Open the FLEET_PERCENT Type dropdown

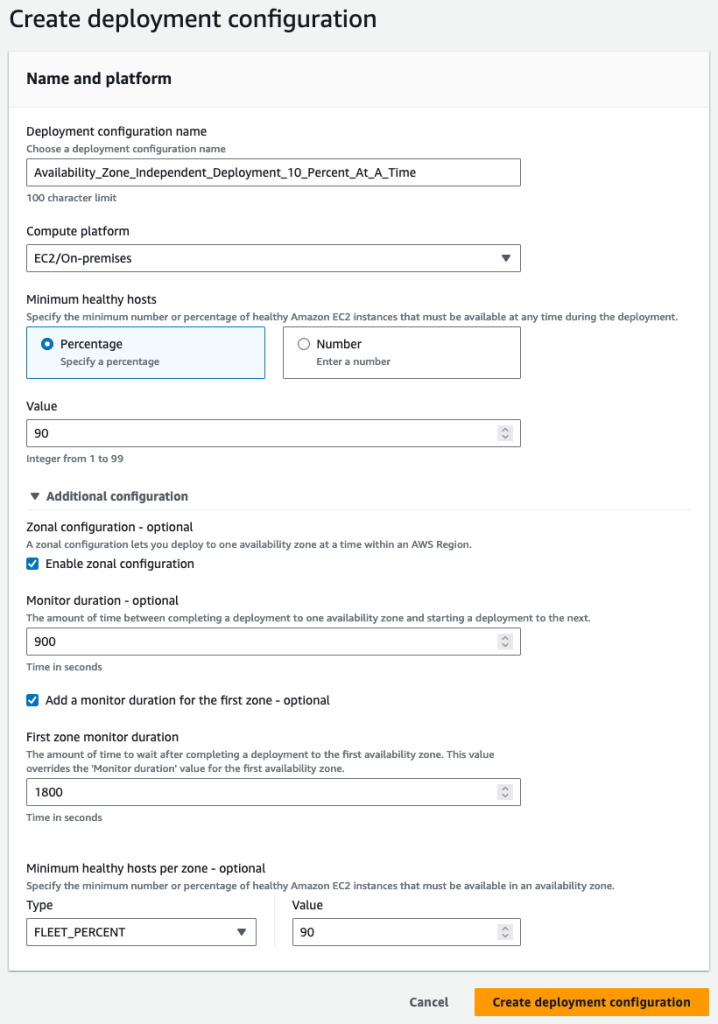140,932
